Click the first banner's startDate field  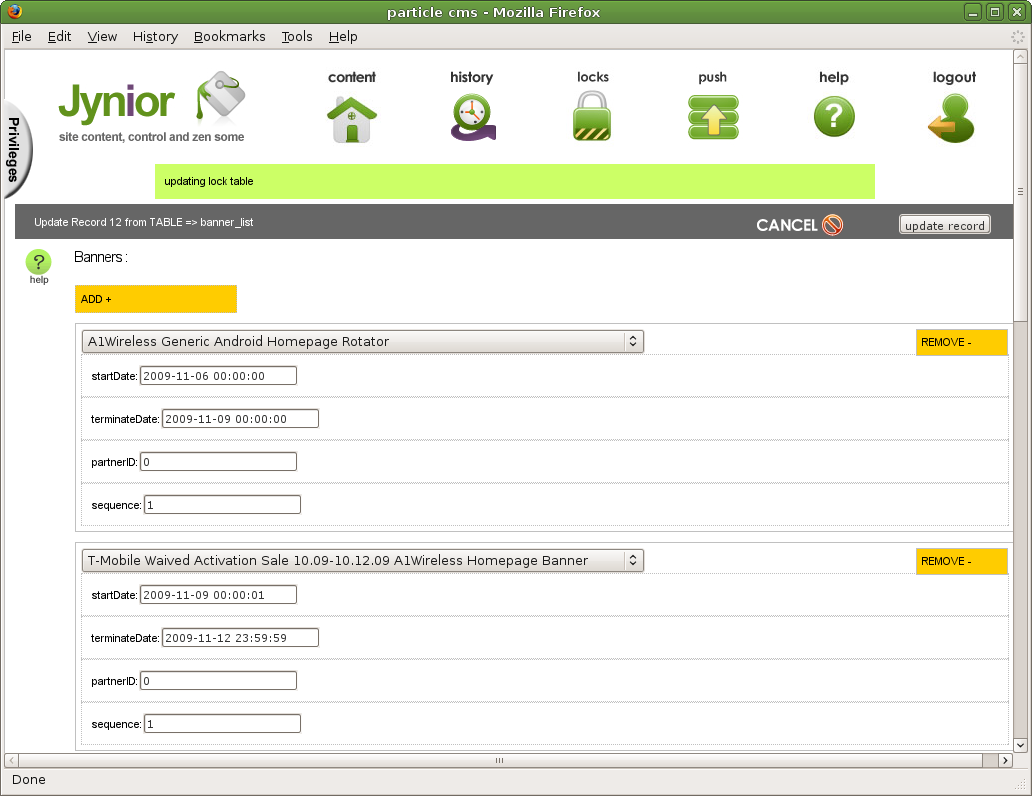click(218, 376)
